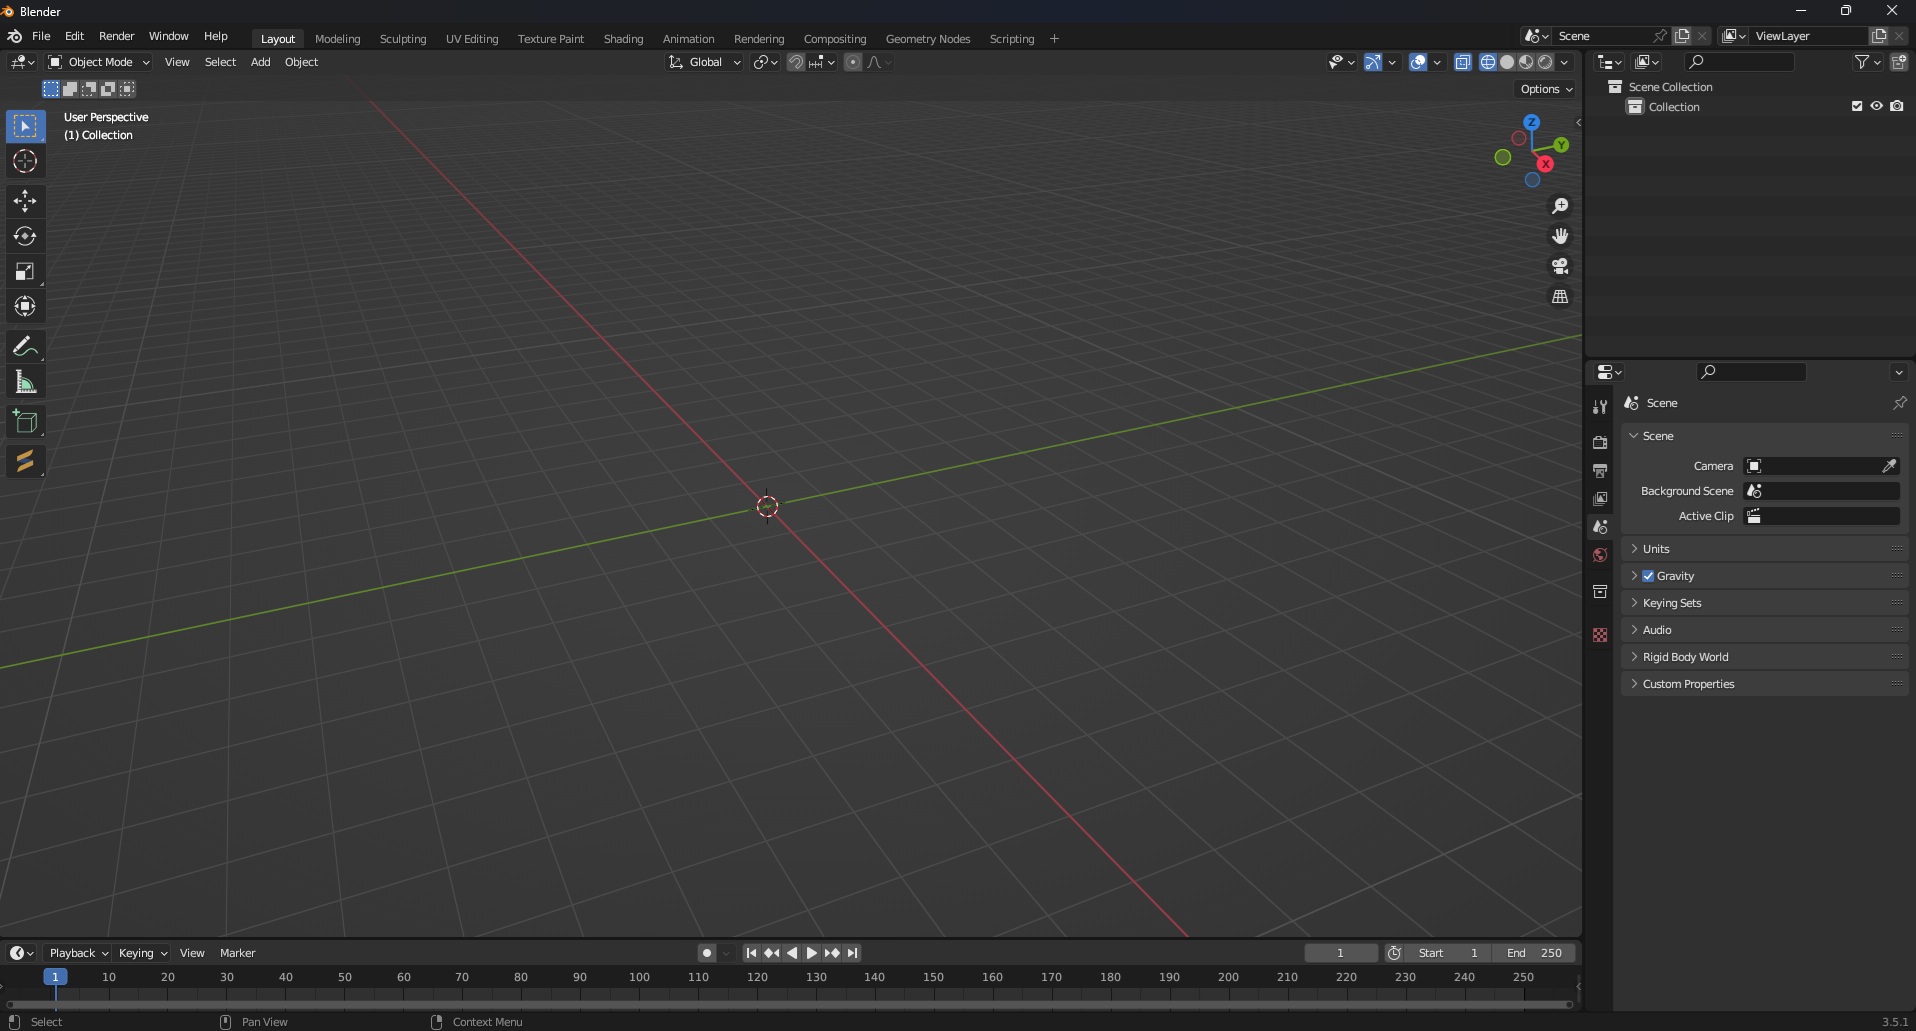Open the Collection properties tab

click(x=1600, y=591)
